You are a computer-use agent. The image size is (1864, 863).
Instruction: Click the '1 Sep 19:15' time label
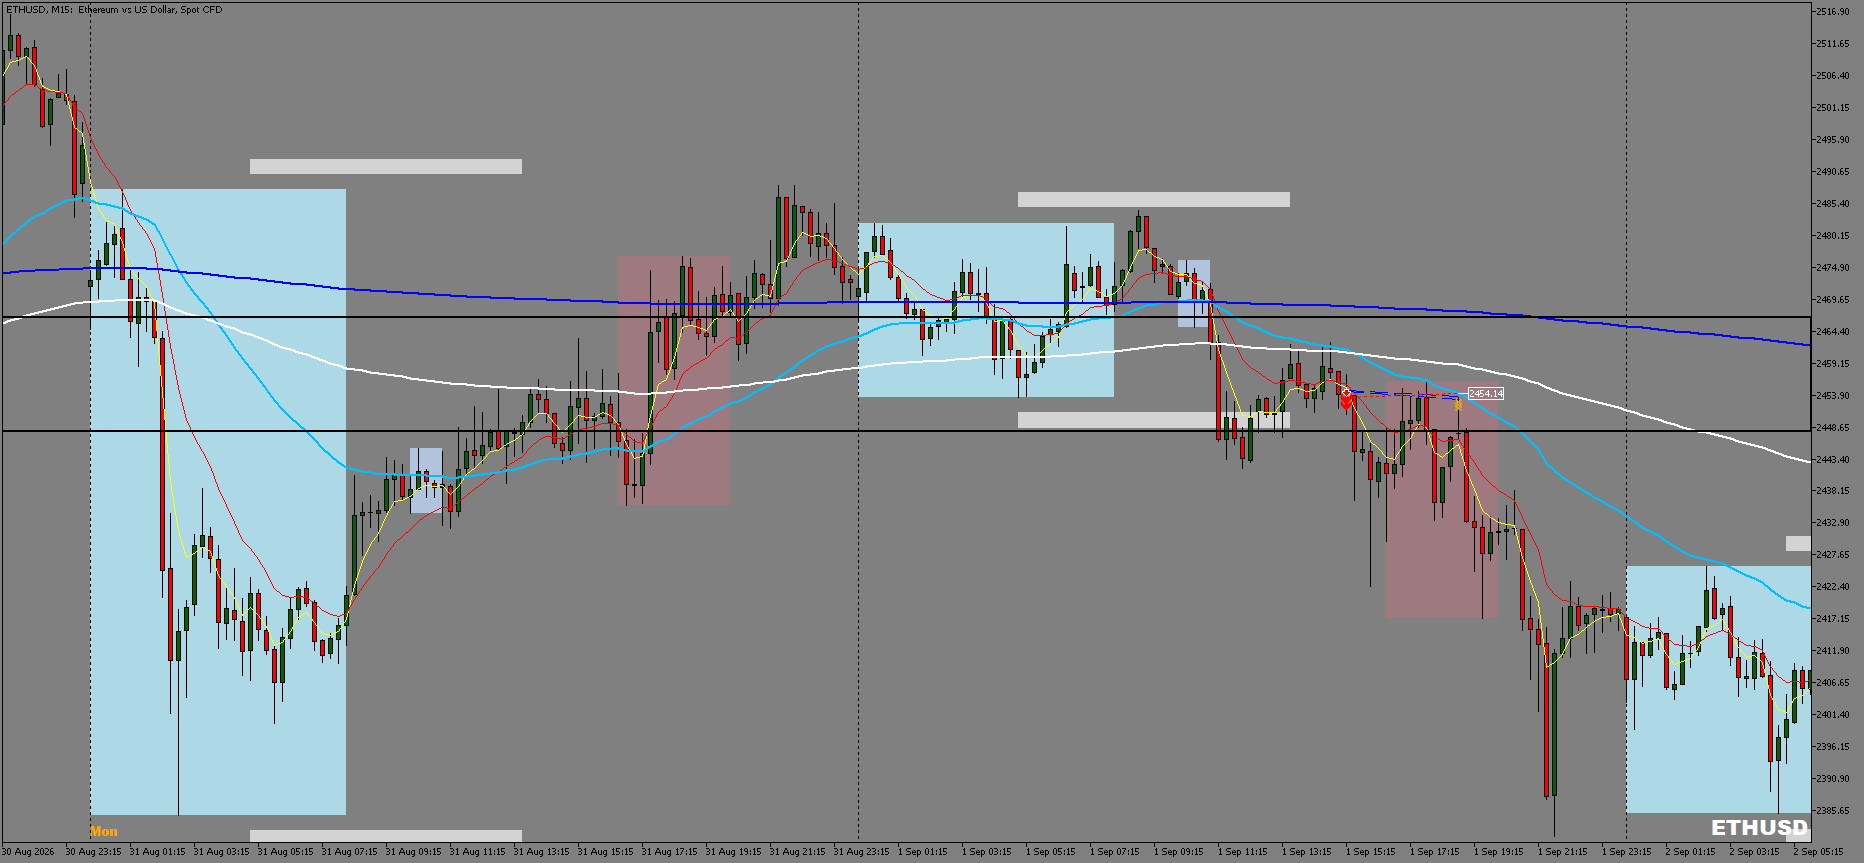(x=1498, y=852)
